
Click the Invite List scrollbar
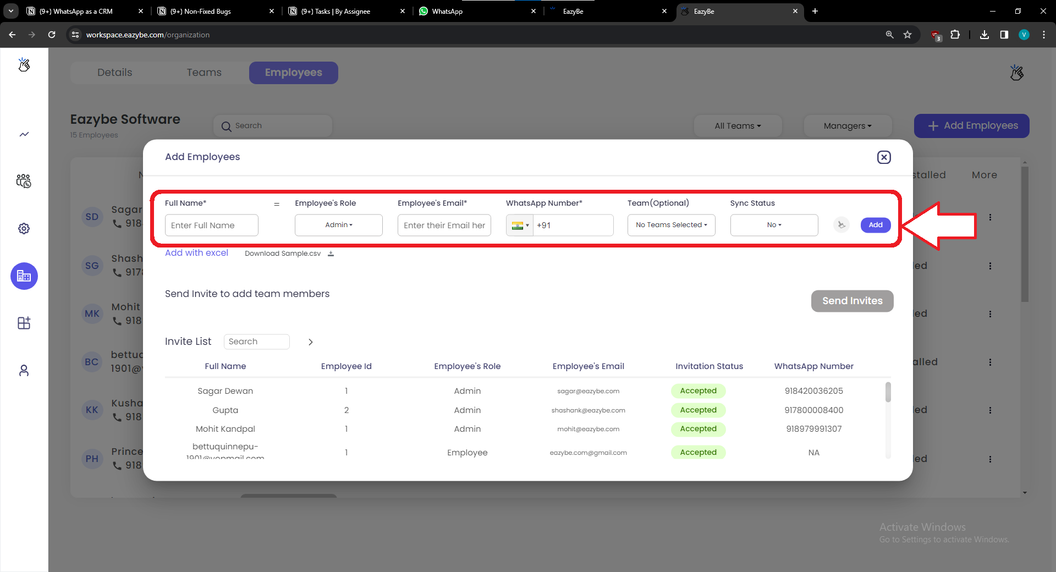coord(888,392)
